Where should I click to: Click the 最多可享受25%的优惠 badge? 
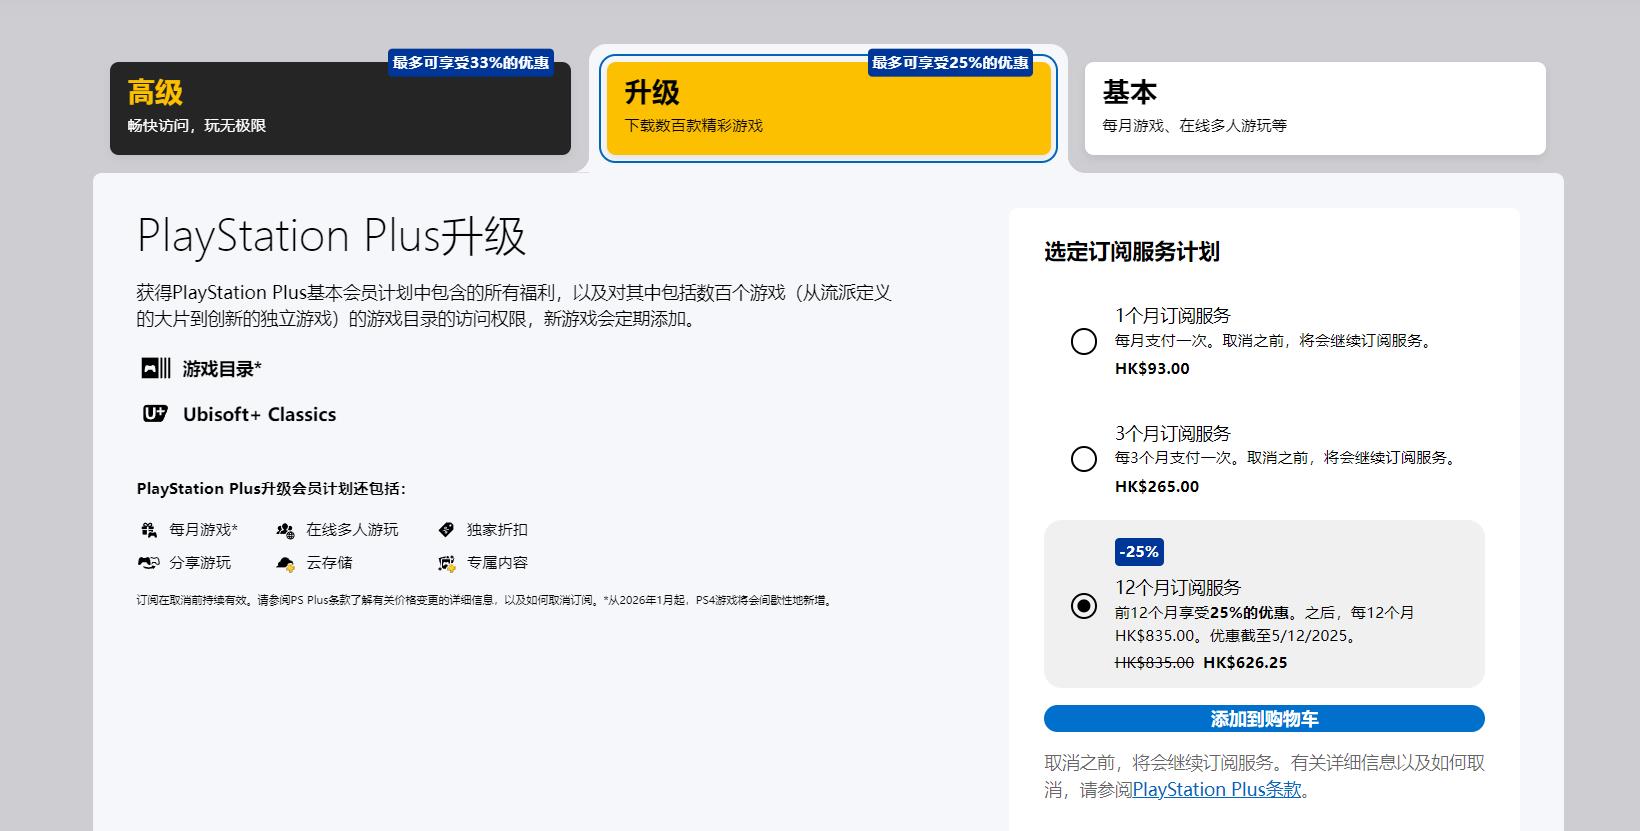950,63
